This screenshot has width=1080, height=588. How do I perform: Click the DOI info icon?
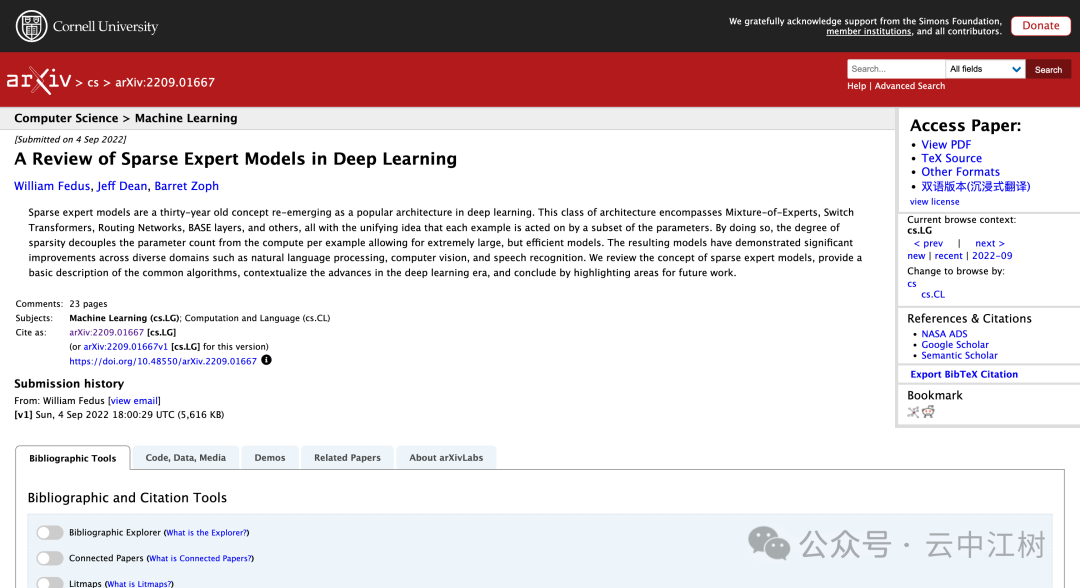pyautogui.click(x=266, y=360)
